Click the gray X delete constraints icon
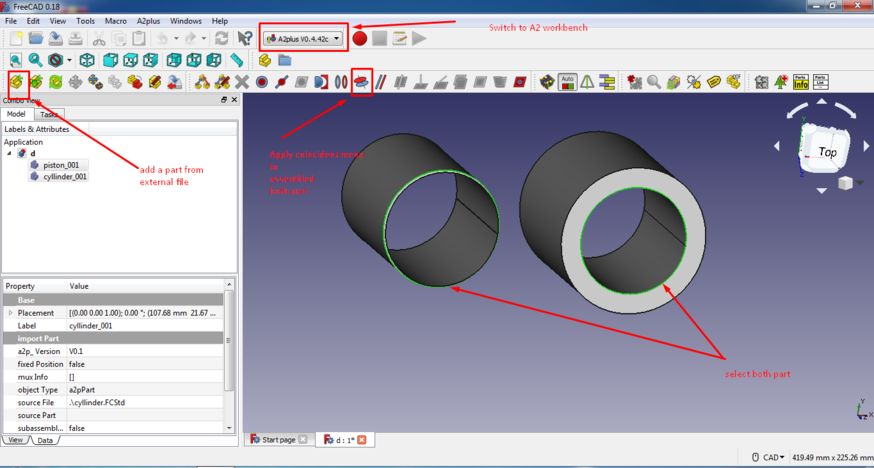Image resolution: width=874 pixels, height=468 pixels. tap(241, 82)
